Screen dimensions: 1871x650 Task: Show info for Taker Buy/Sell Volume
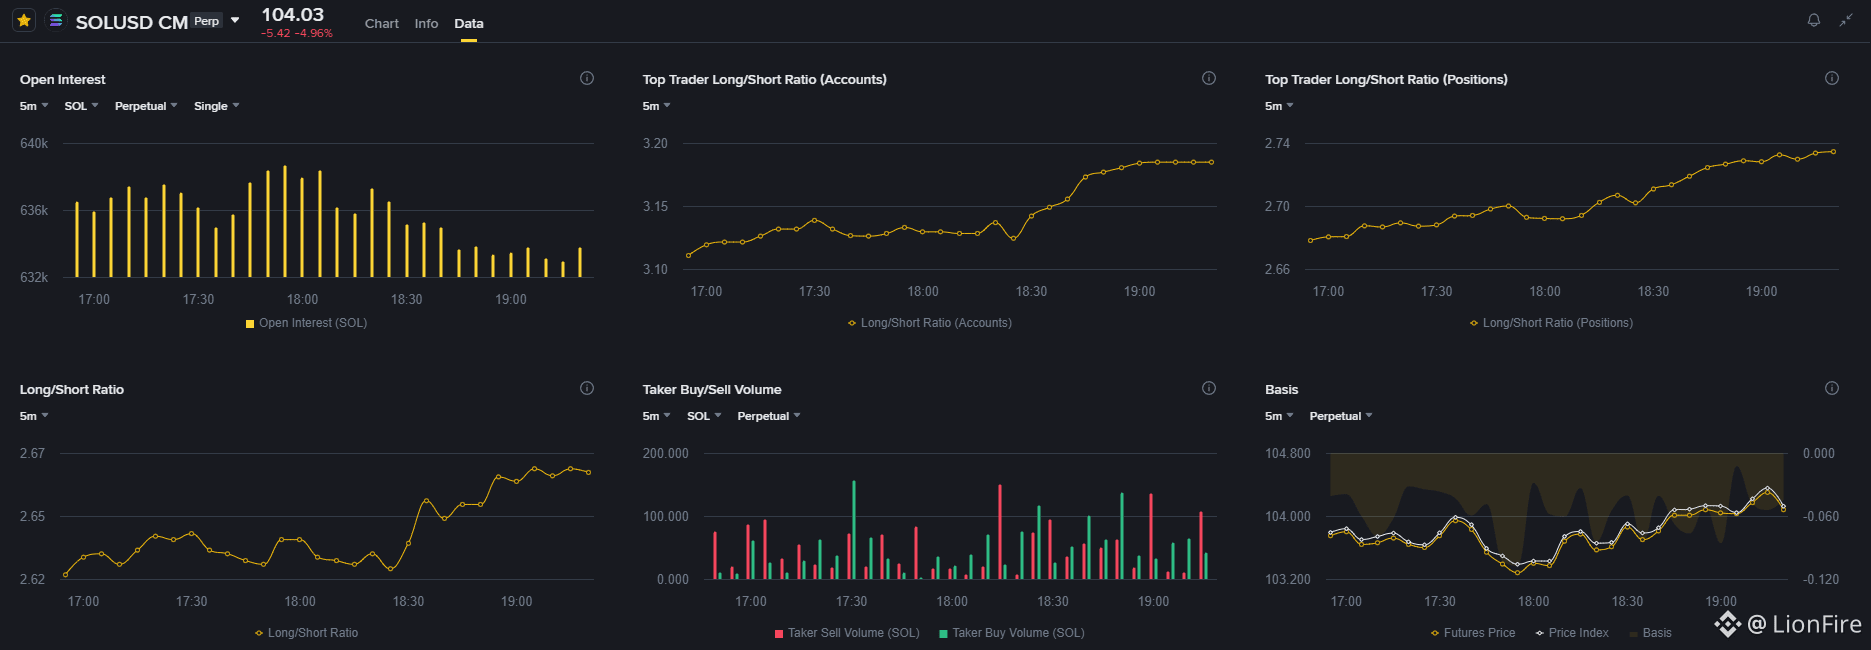coord(1209,388)
